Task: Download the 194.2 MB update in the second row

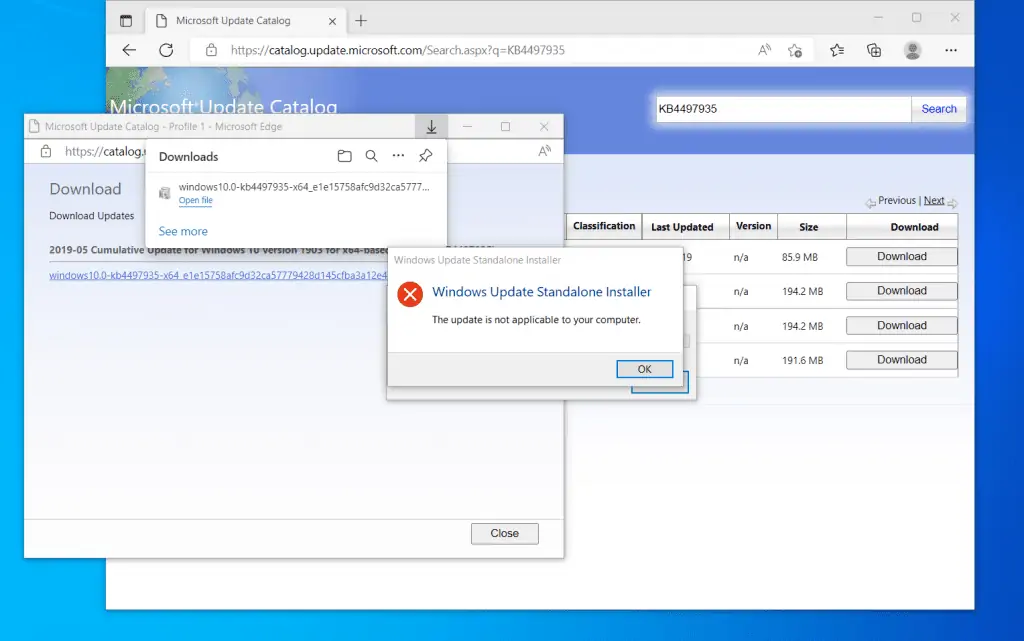Action: (901, 291)
